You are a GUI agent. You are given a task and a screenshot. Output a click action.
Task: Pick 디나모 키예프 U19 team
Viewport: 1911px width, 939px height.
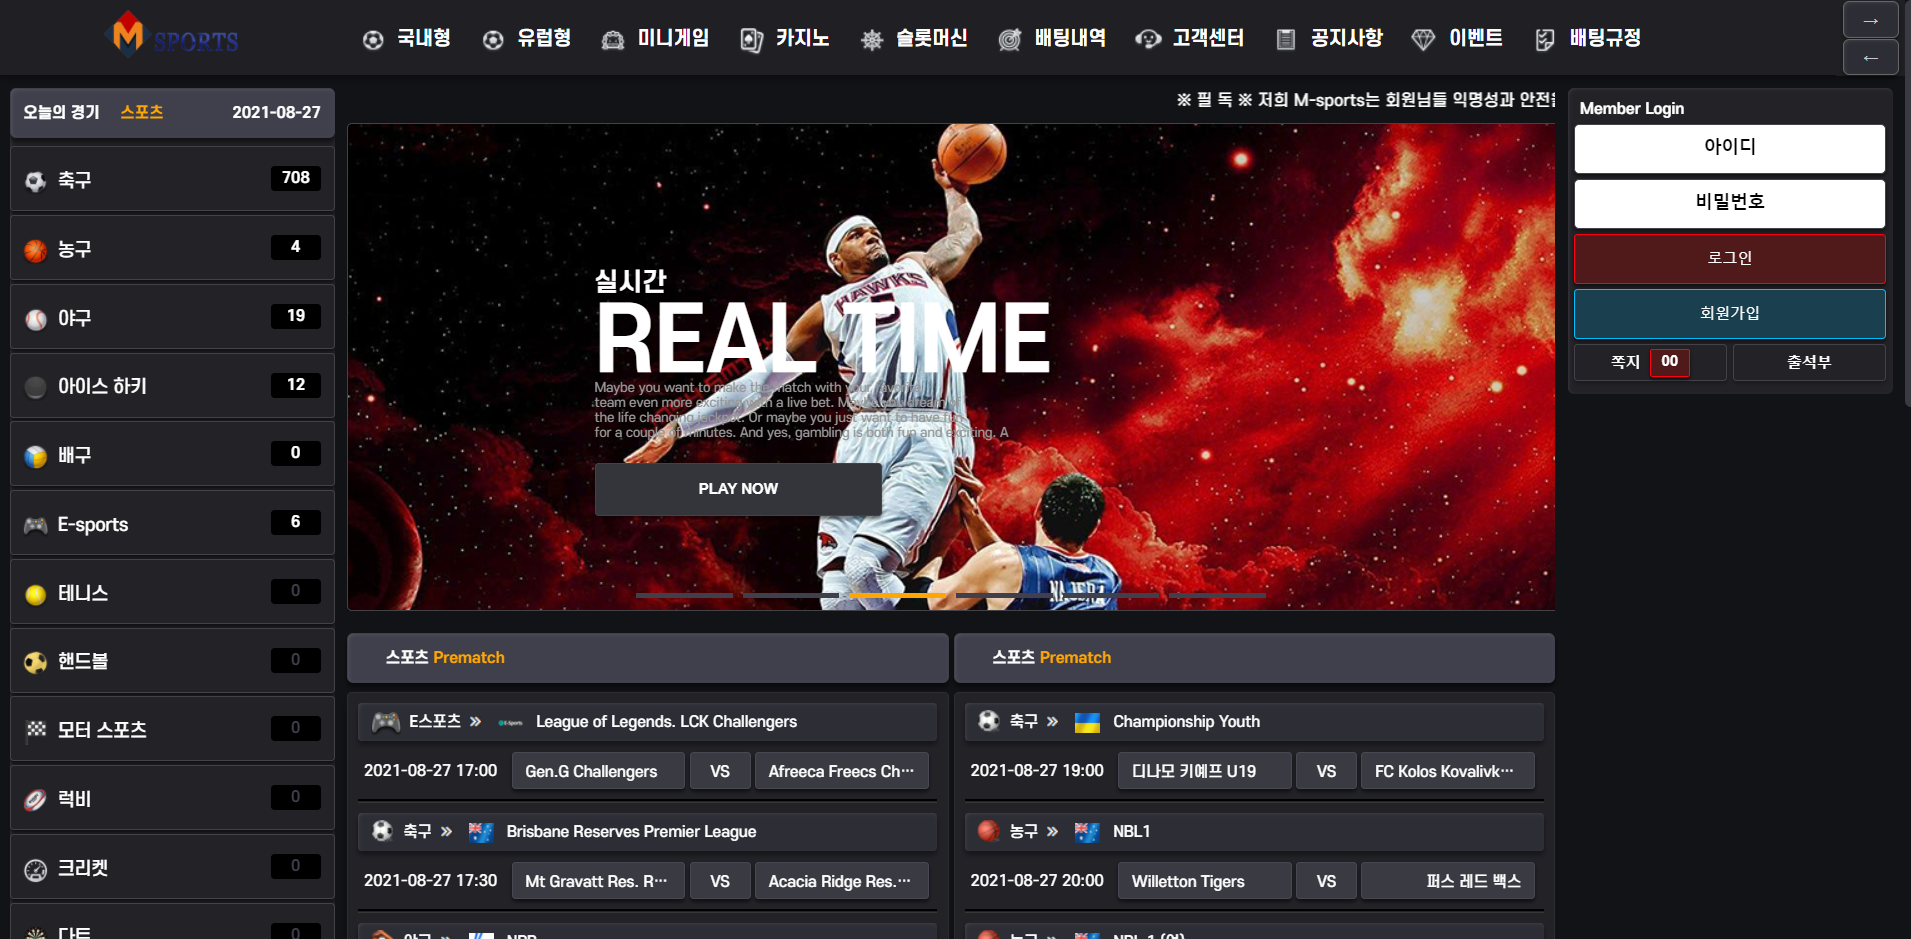(x=1204, y=771)
